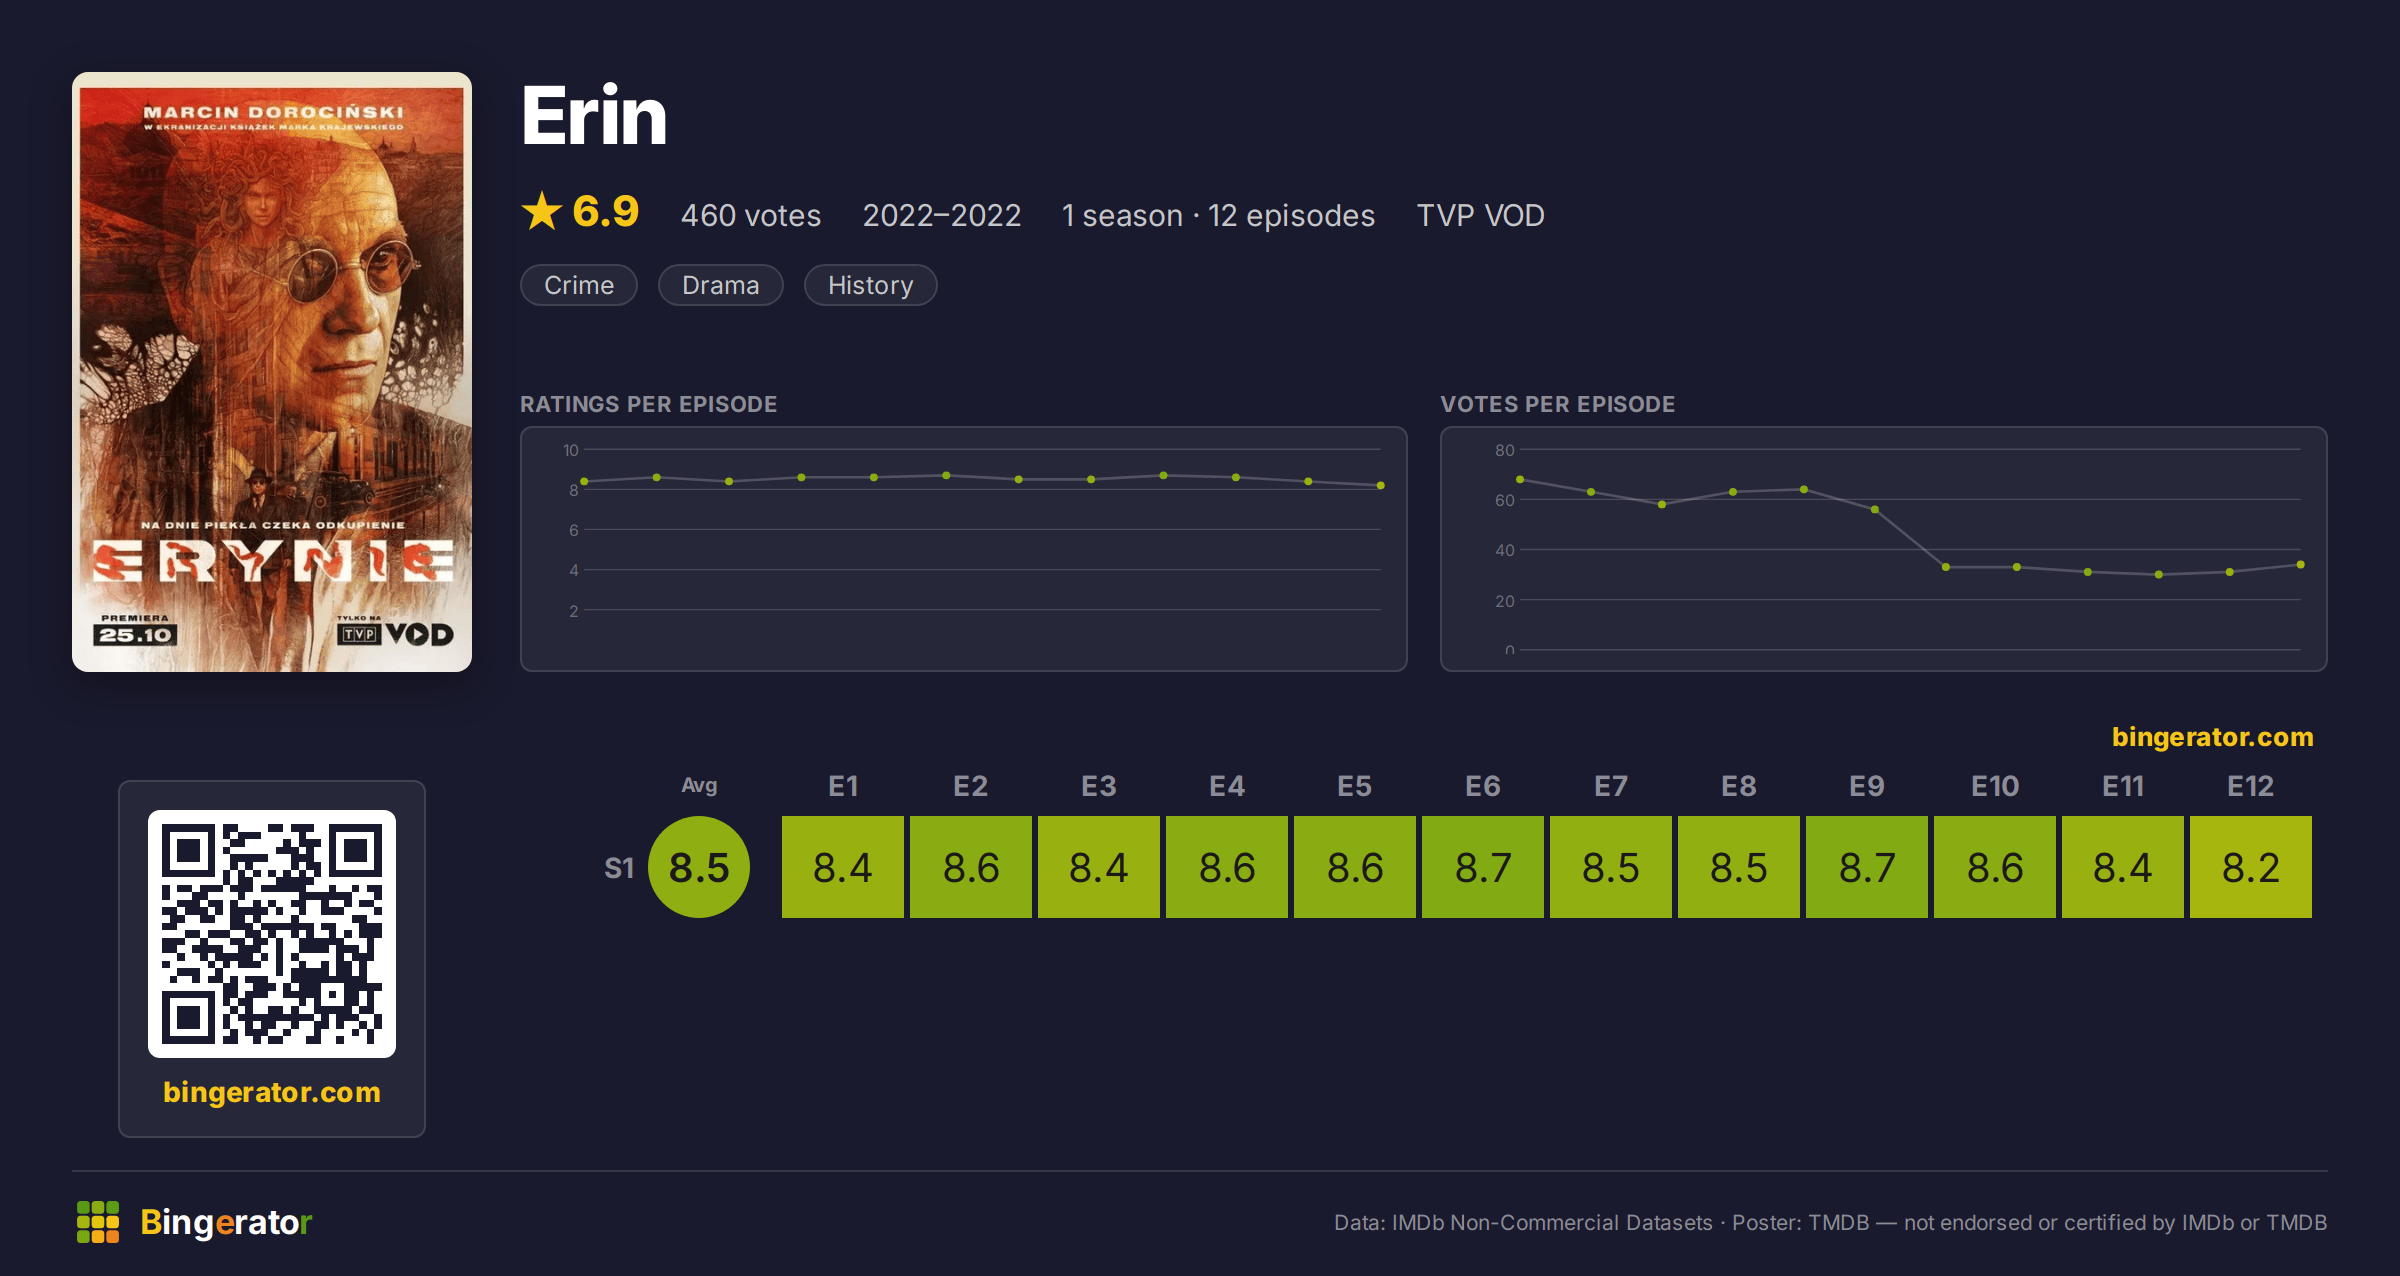This screenshot has height=1276, width=2400.
Task: Click the QR code image
Action: pyautogui.click(x=272, y=933)
